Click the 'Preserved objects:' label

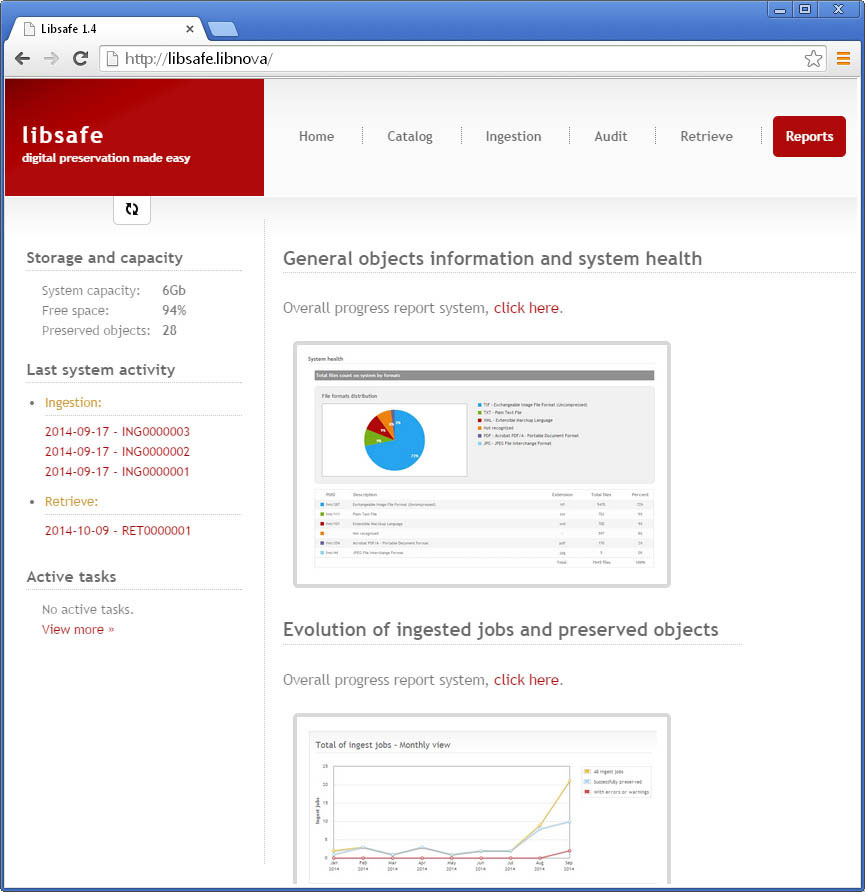point(96,331)
